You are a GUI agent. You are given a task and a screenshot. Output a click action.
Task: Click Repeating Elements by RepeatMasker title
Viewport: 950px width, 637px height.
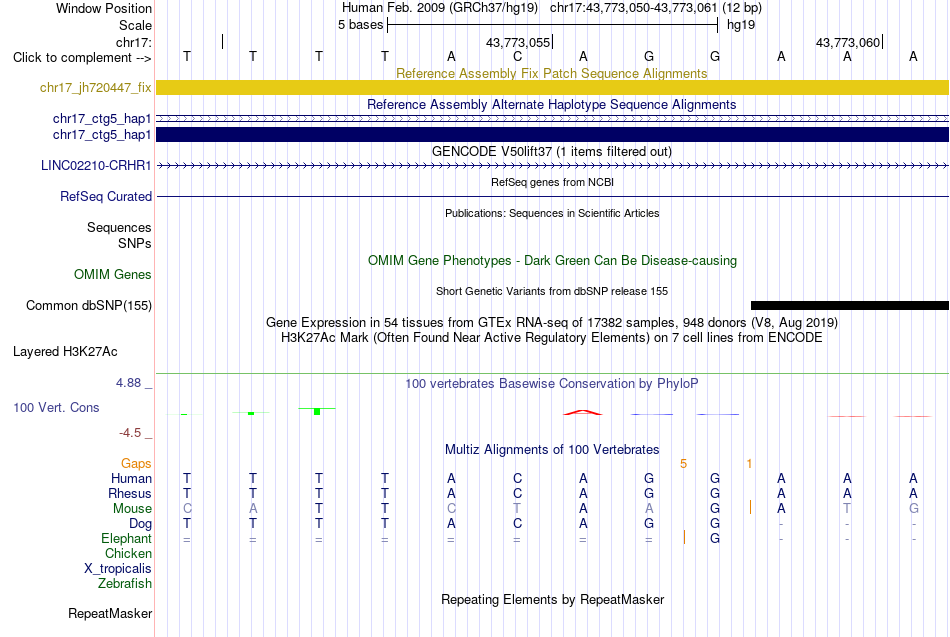click(x=552, y=599)
